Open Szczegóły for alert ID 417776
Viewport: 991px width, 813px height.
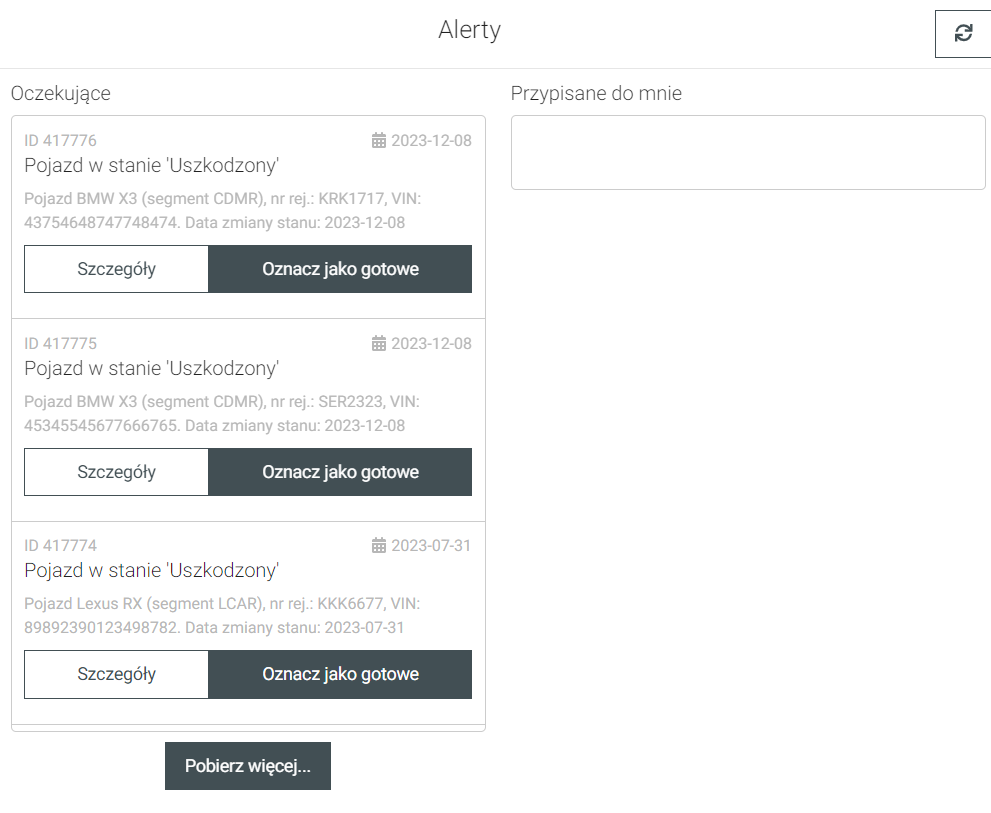click(116, 269)
